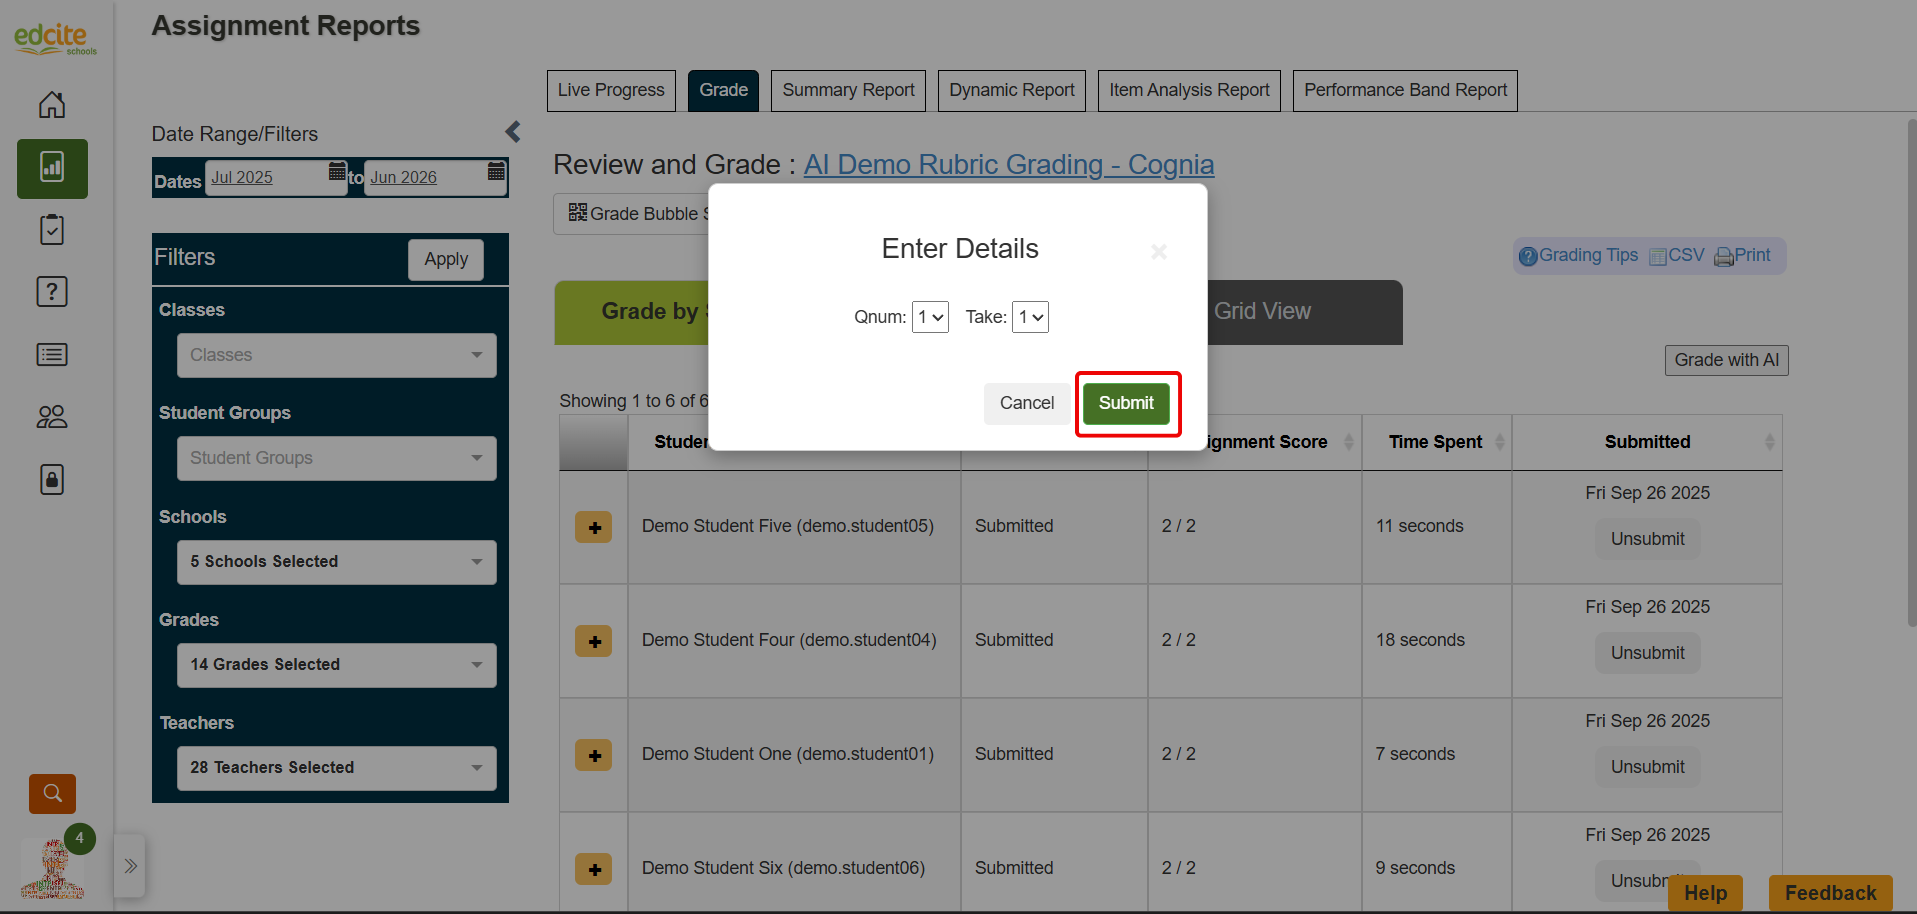Expand Demo Student Five row plus button
The height and width of the screenshot is (914, 1917).
tap(594, 527)
